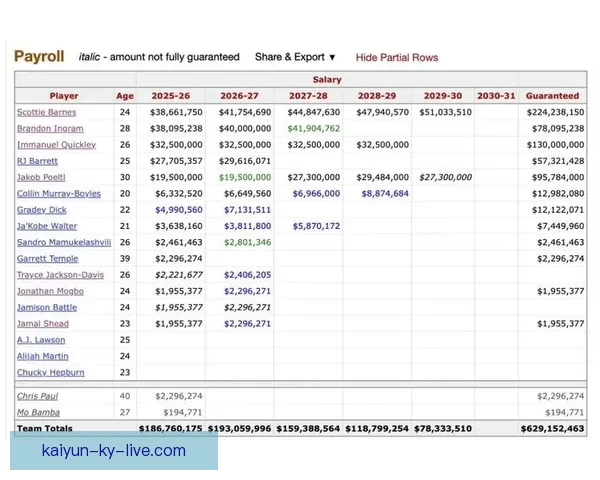
Task: Sort by the 2026-27 column header
Action: tap(240, 96)
